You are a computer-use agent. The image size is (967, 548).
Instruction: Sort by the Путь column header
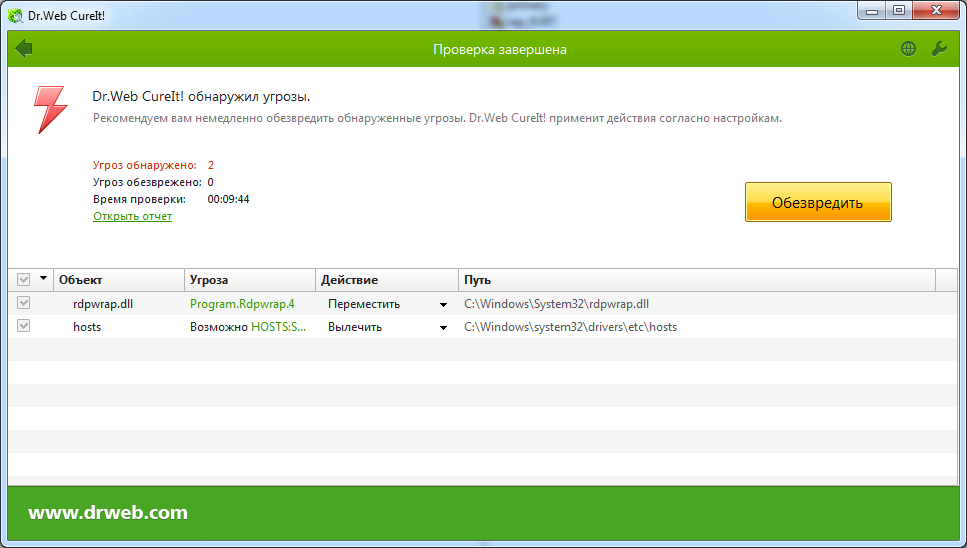697,280
